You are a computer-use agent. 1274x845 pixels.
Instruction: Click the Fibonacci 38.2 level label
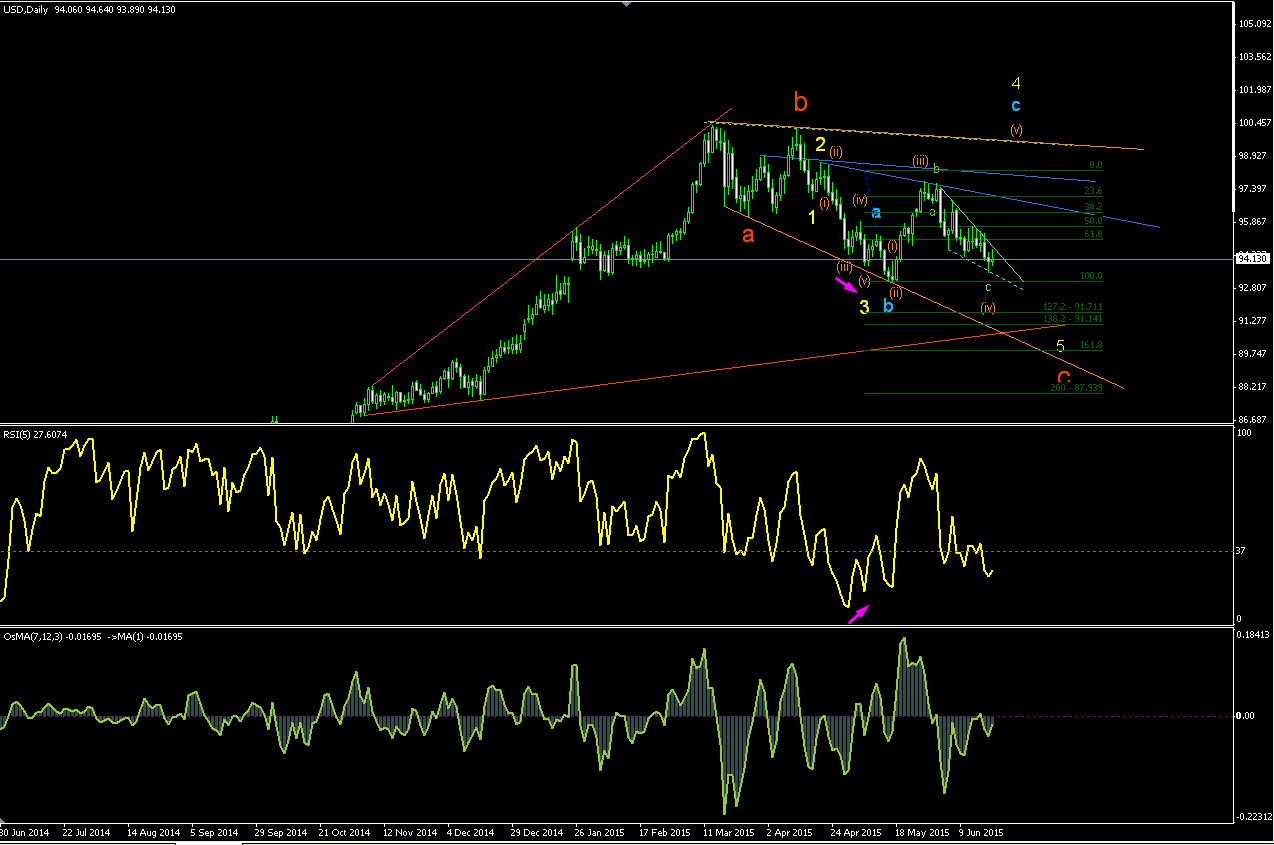(x=1093, y=207)
